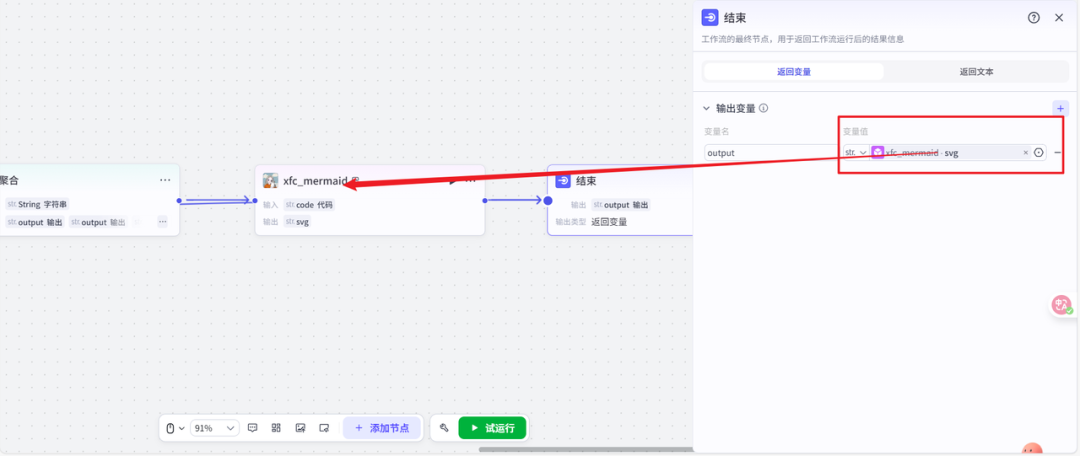Open the 91% zoom level dropdown
Screen dimensions: 1080x456
[214, 428]
